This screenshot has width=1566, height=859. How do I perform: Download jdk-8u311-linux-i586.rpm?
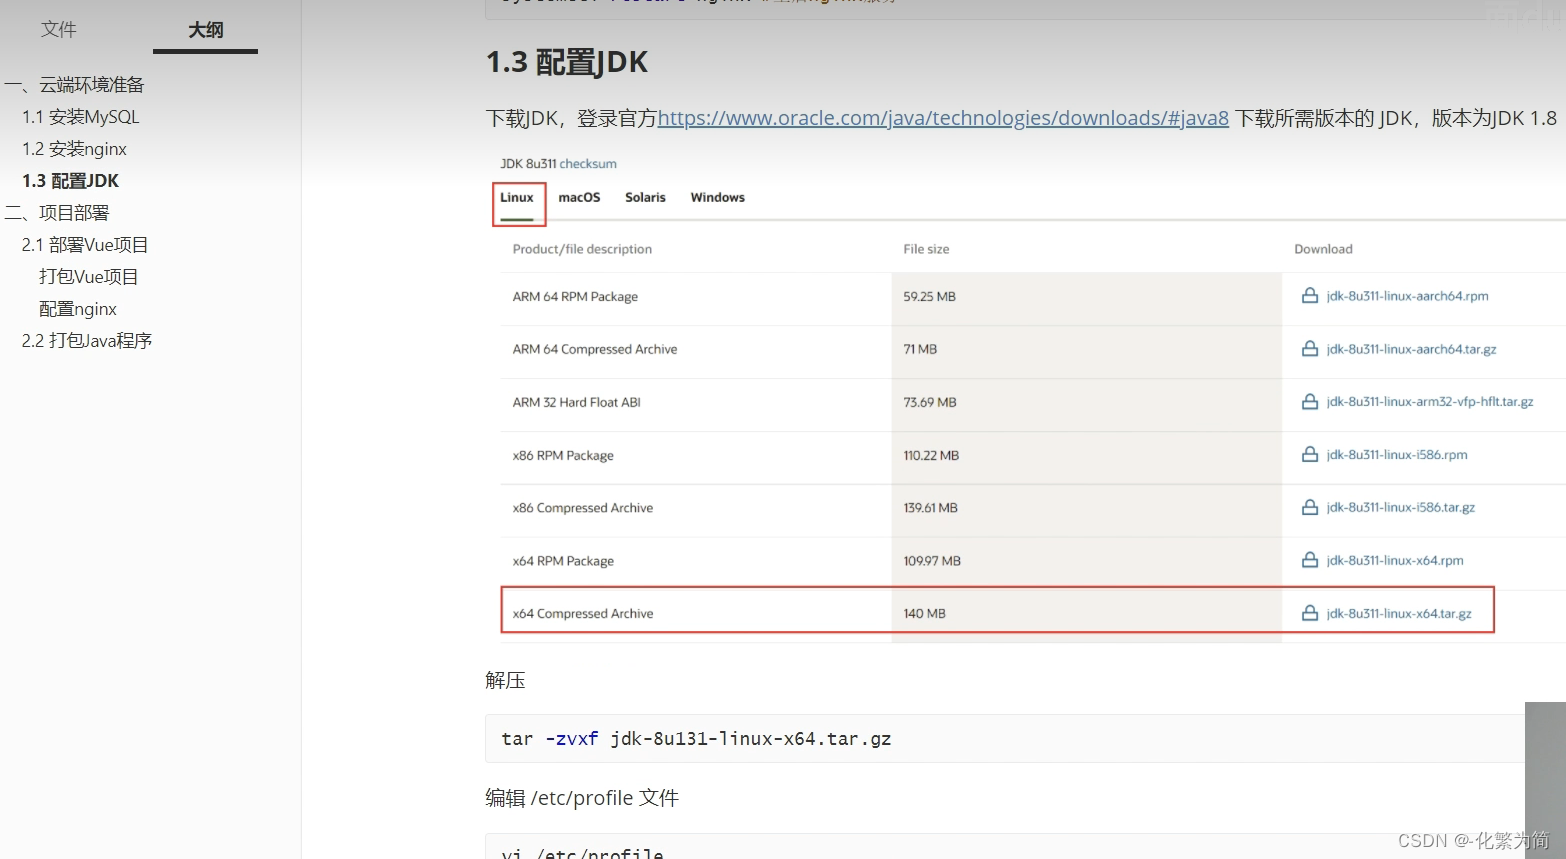pyautogui.click(x=1397, y=455)
